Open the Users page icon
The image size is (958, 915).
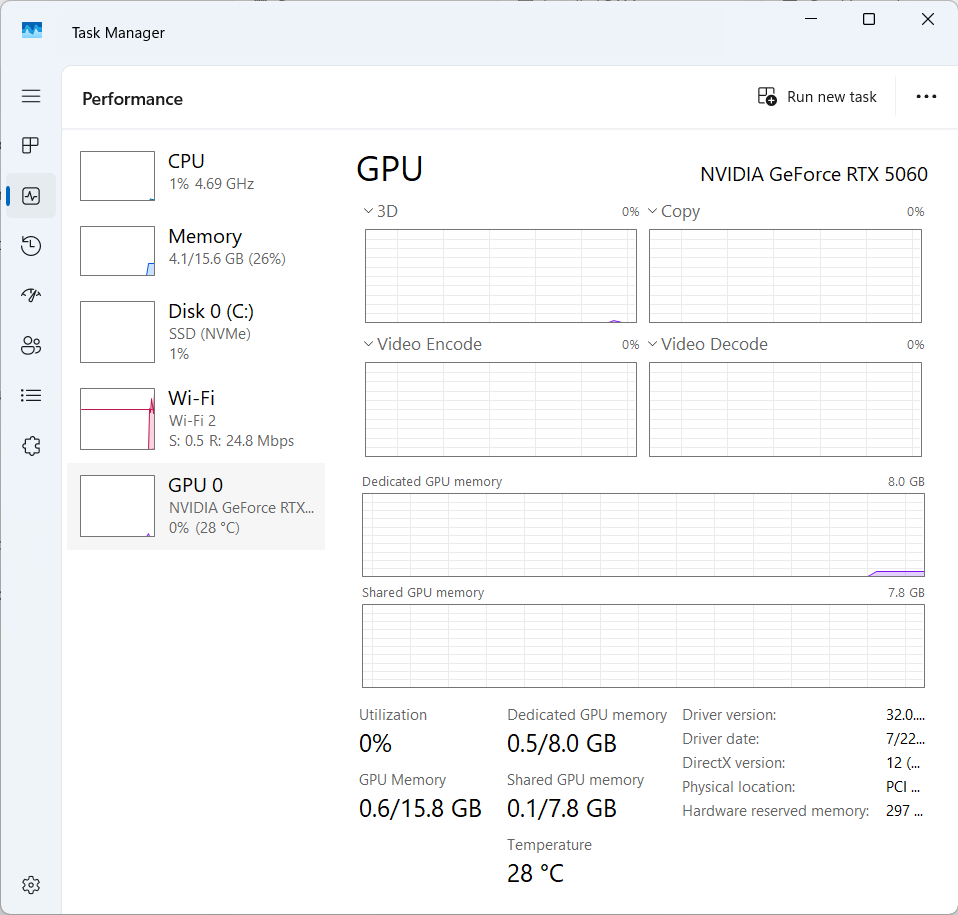[x=31, y=346]
